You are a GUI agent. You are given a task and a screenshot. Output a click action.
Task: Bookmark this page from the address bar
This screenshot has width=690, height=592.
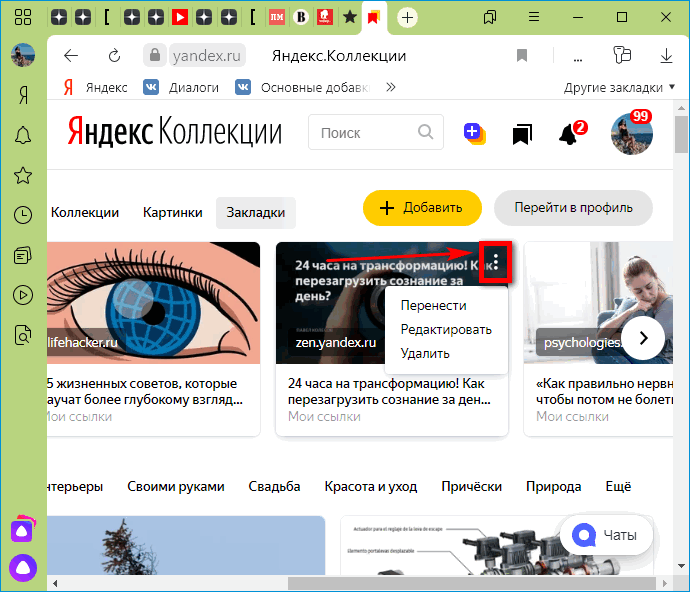coord(522,56)
